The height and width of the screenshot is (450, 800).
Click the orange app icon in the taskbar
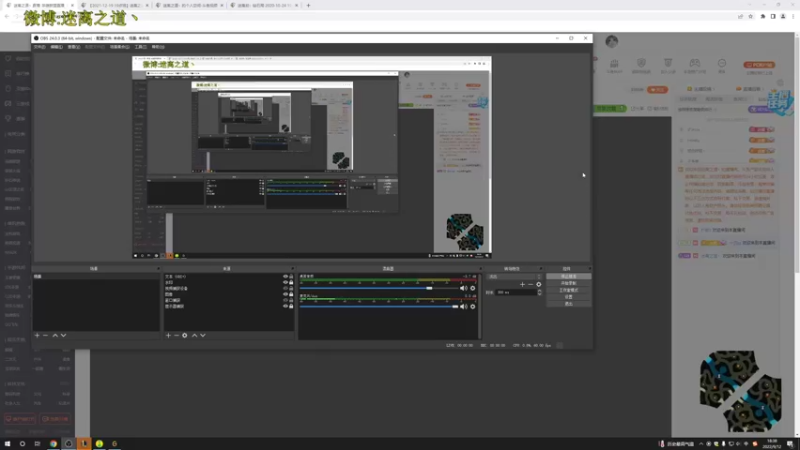tap(84, 444)
